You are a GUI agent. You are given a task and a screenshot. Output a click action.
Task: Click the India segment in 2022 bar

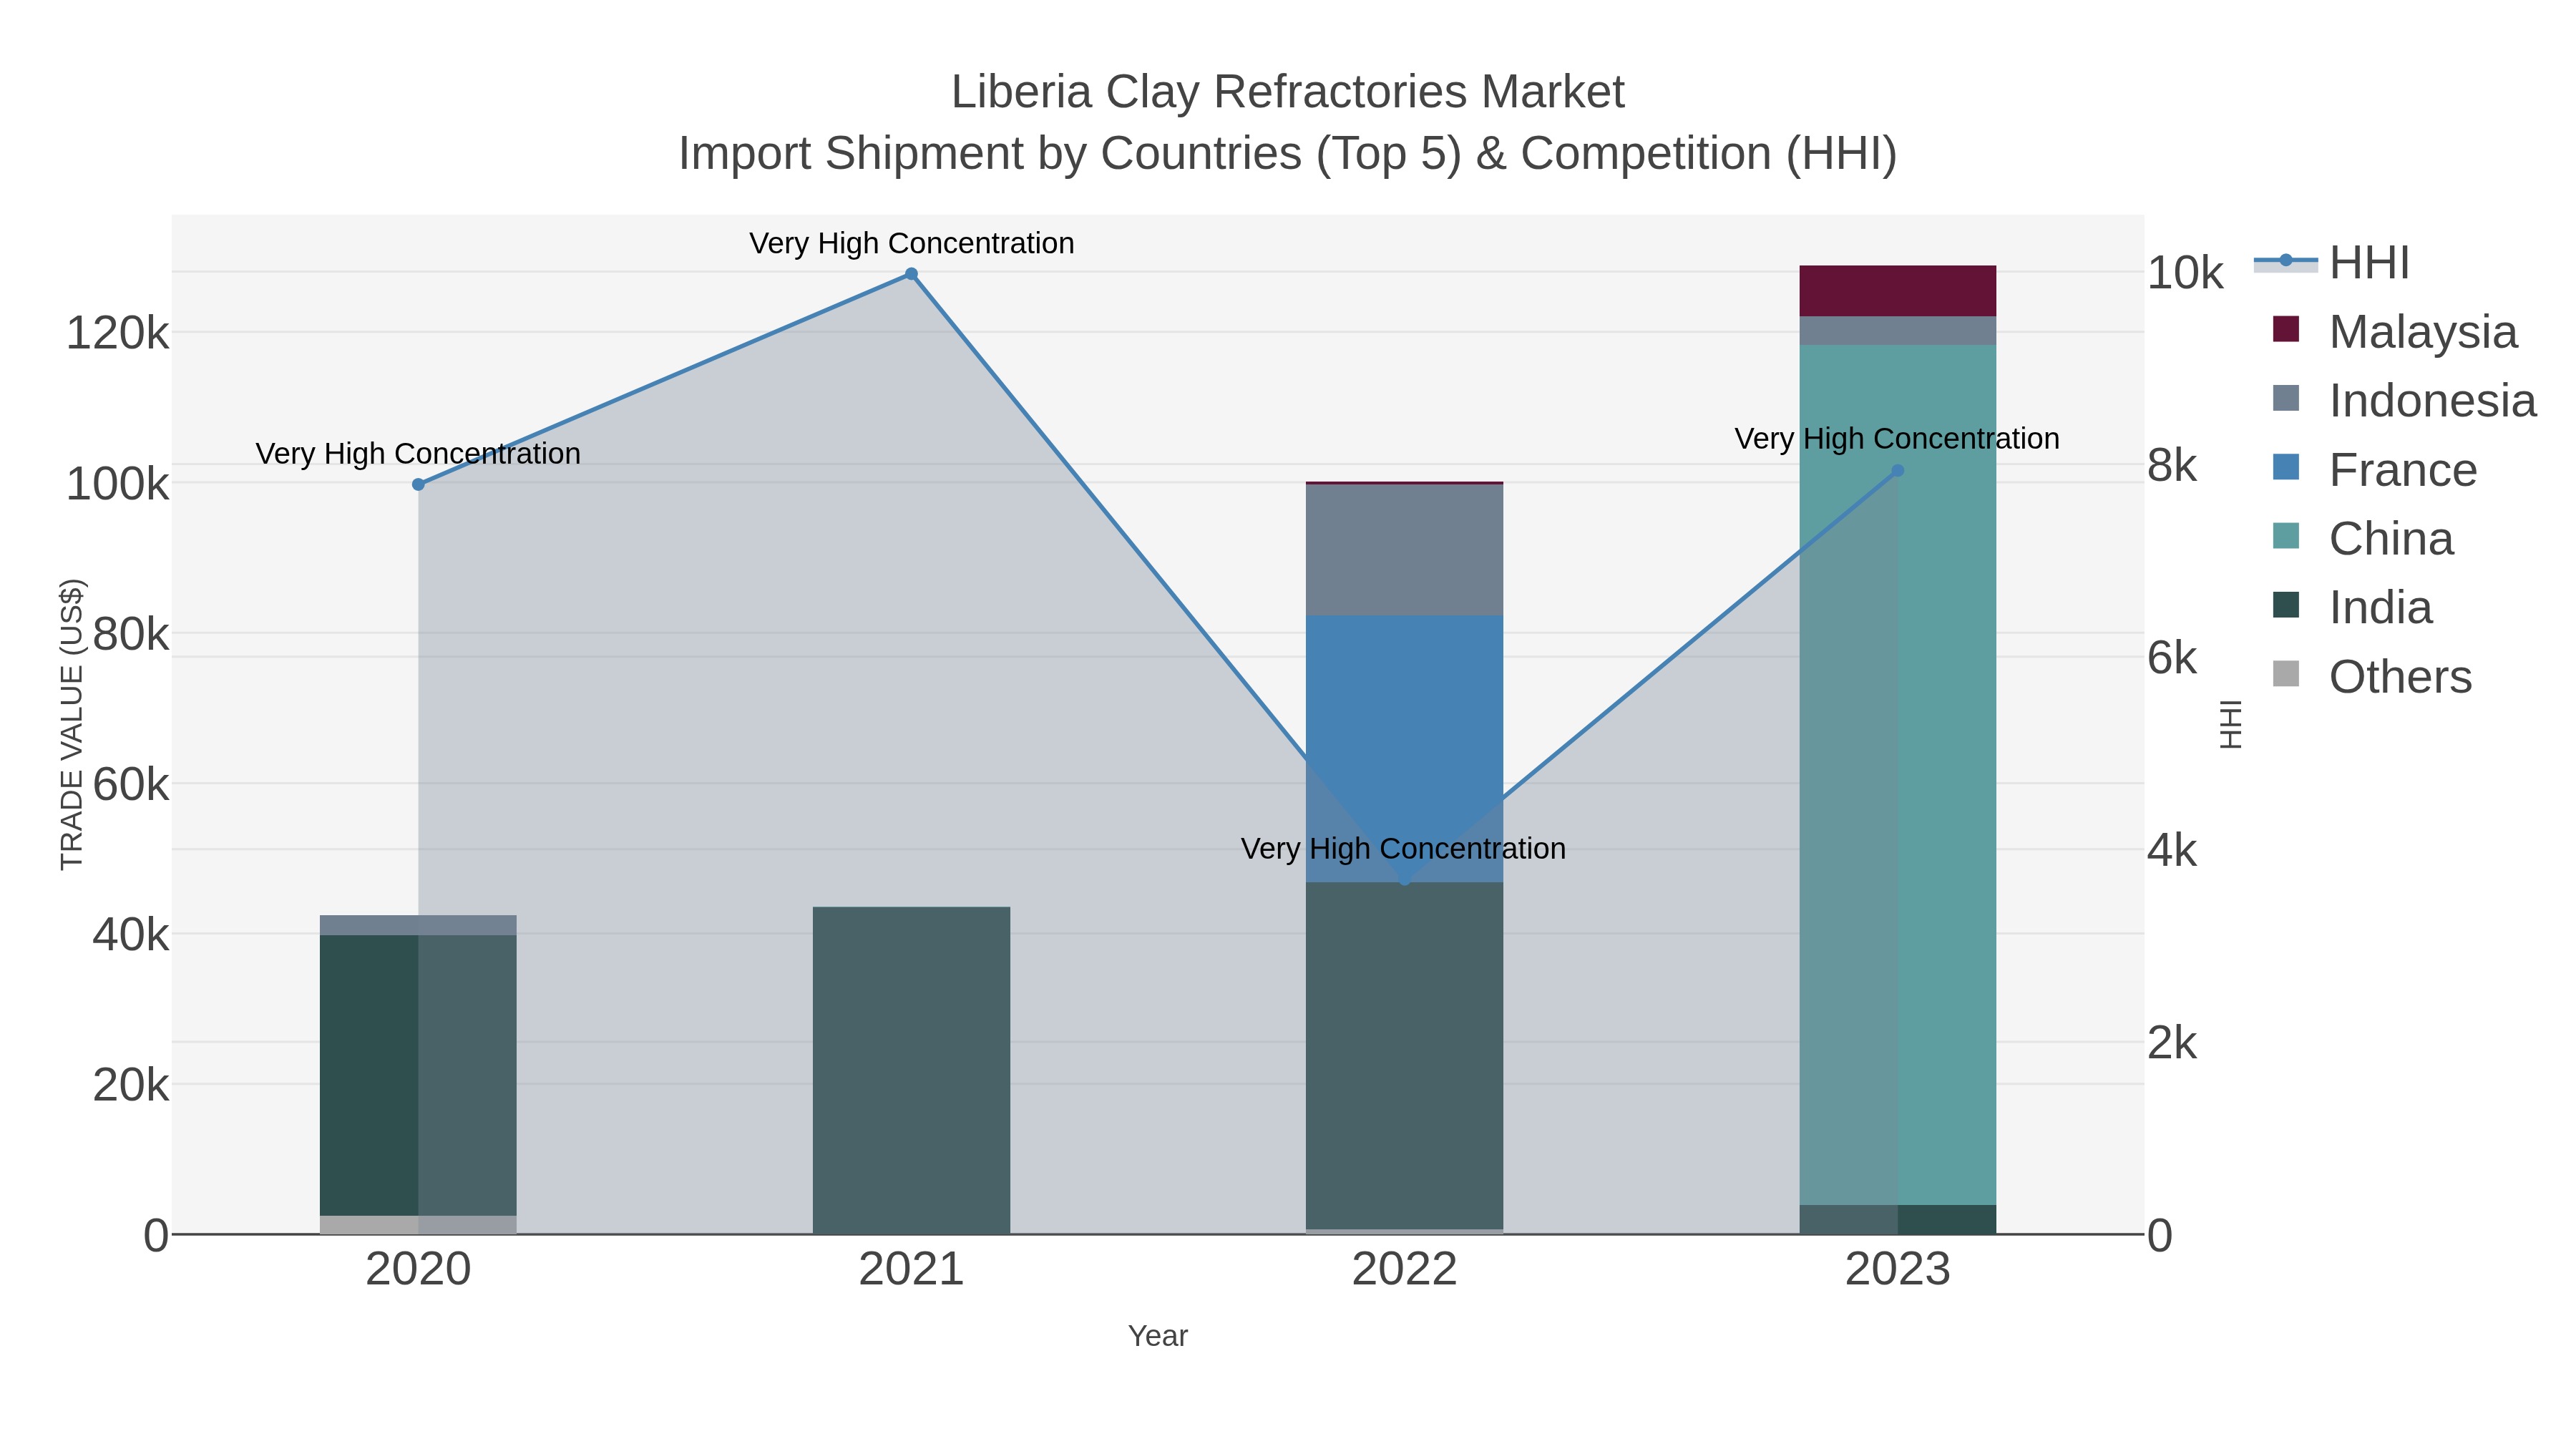[1404, 1055]
